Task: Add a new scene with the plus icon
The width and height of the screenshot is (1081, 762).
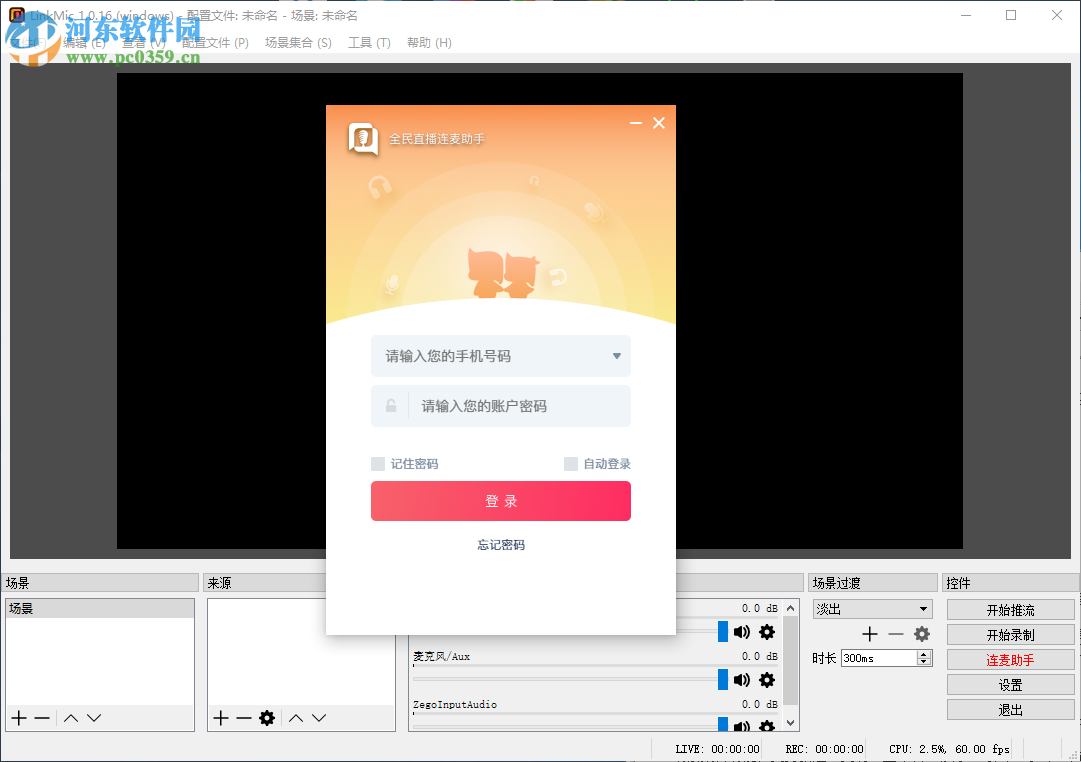Action: (17, 717)
